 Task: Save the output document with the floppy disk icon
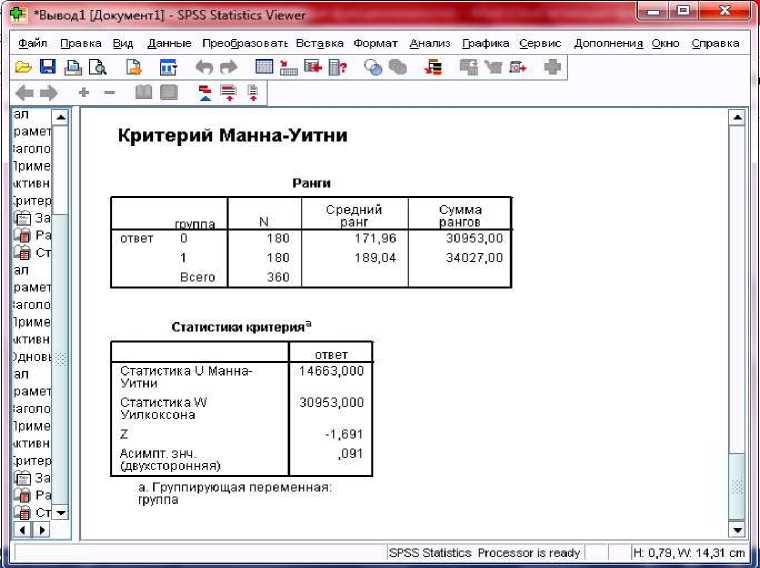(48, 67)
